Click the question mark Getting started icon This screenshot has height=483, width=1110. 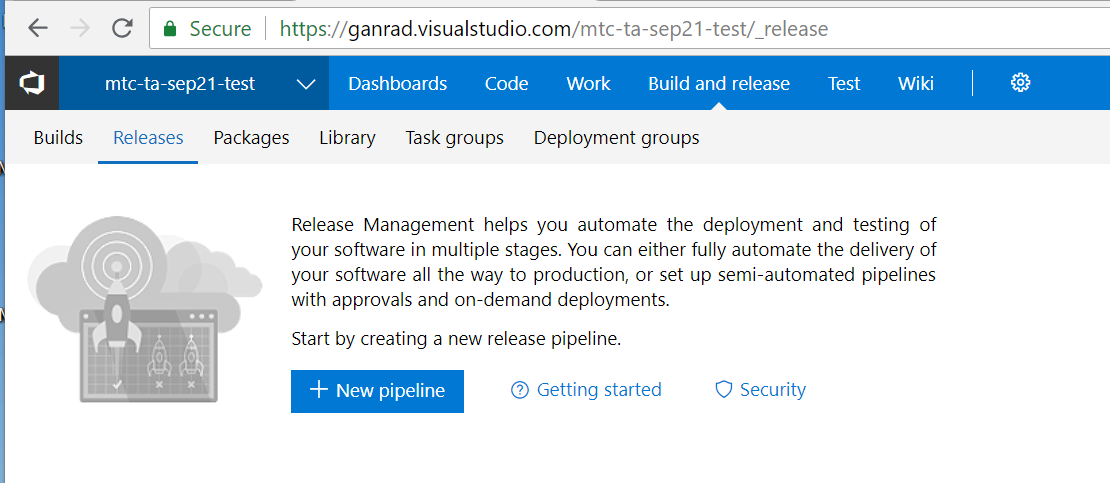coord(520,390)
